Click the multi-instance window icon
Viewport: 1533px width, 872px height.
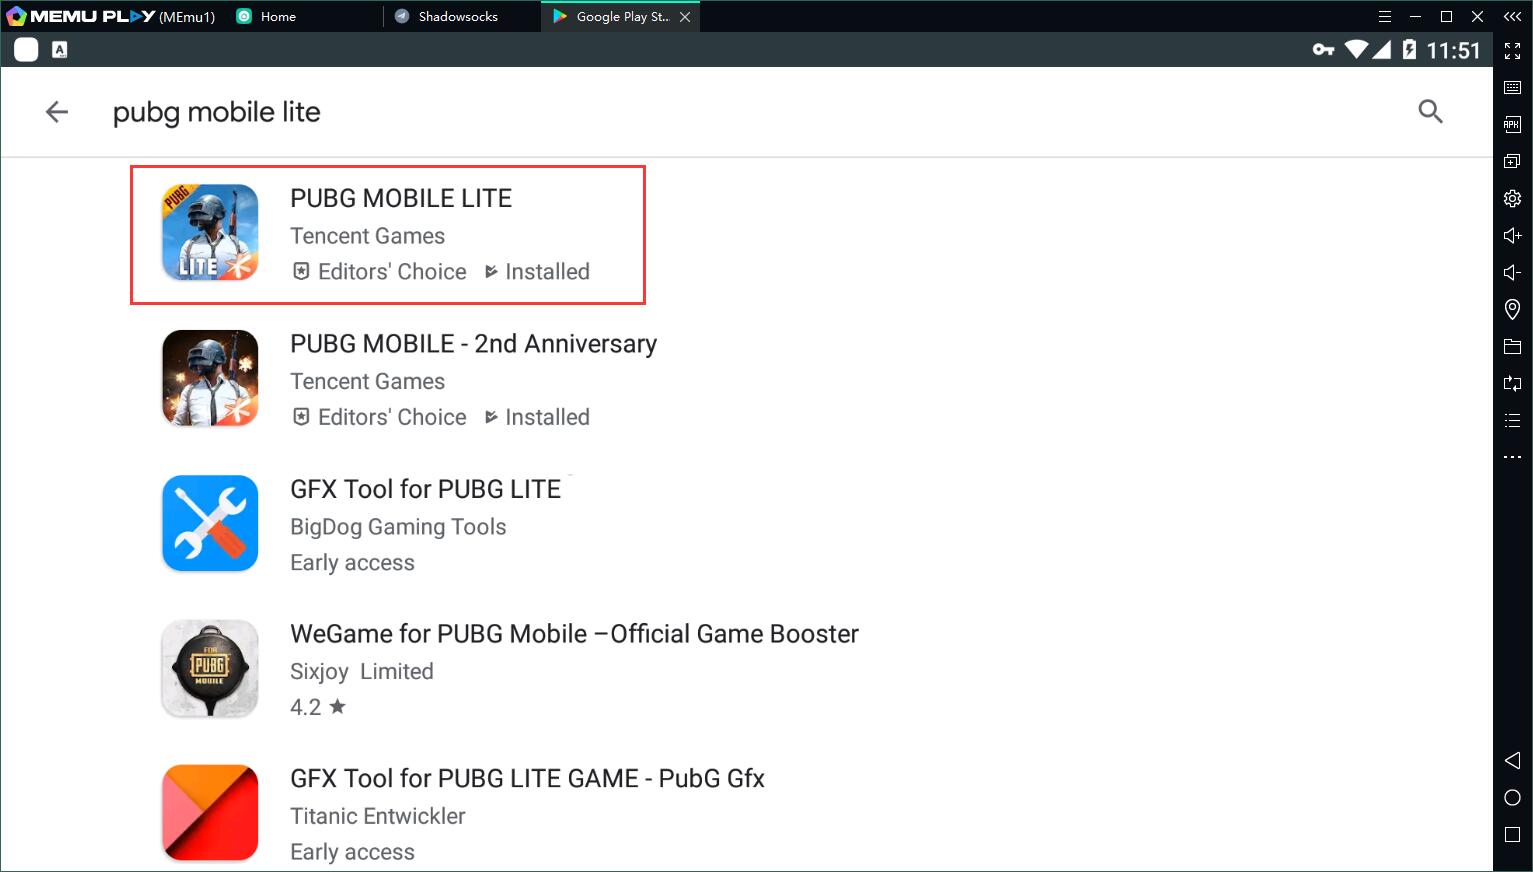pyautogui.click(x=1512, y=161)
